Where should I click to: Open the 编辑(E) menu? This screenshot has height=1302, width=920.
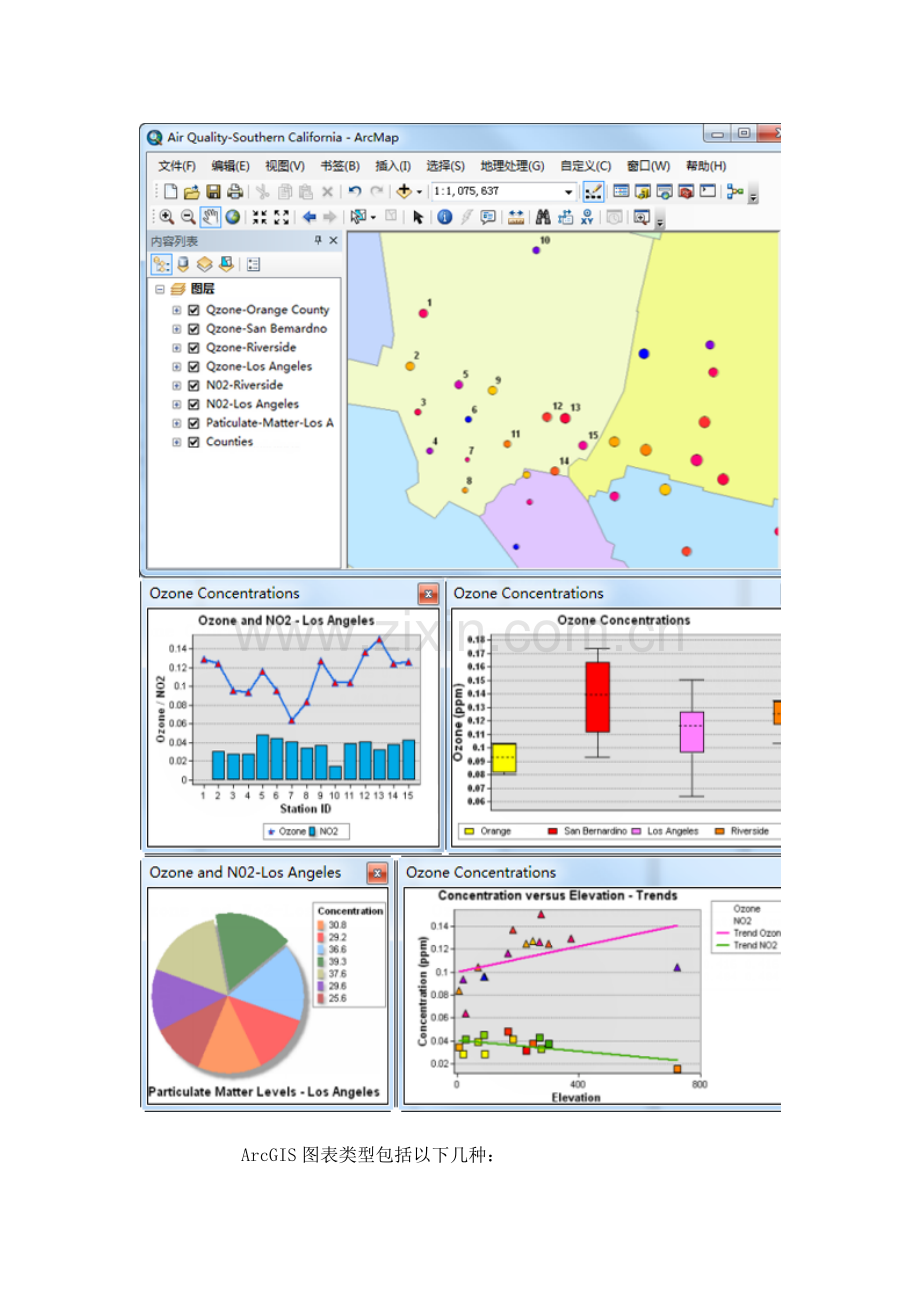tap(230, 166)
